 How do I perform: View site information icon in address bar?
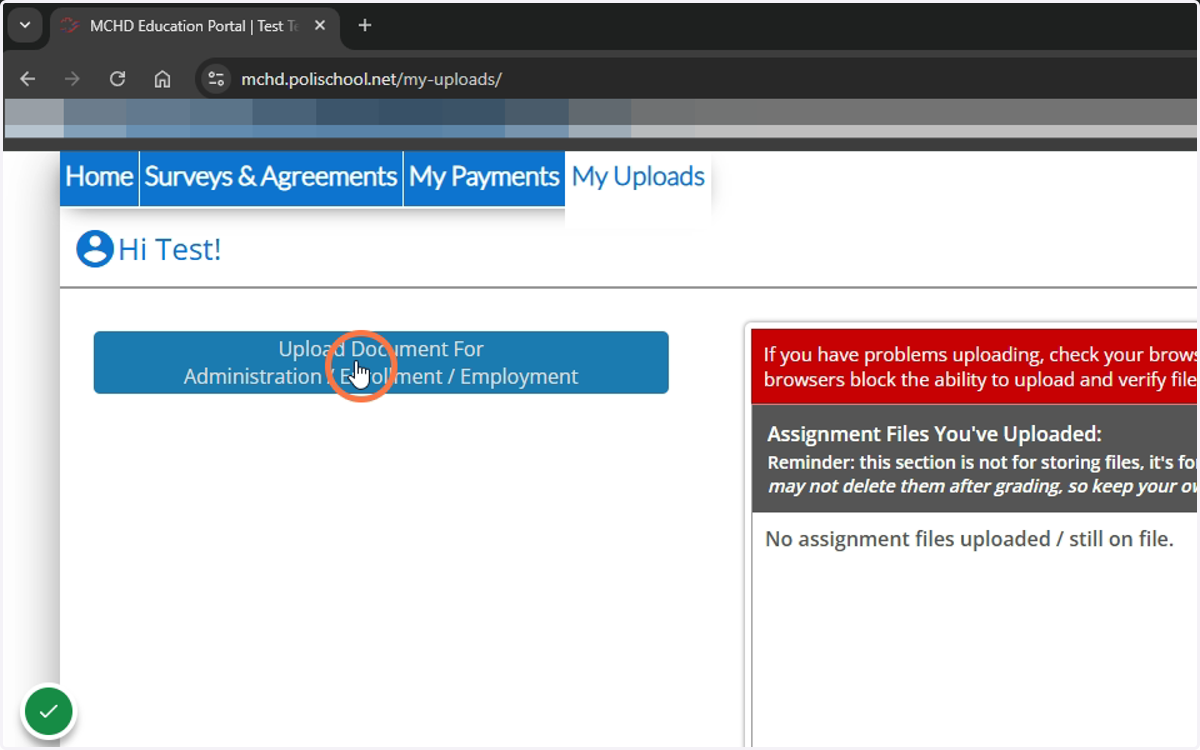217,79
